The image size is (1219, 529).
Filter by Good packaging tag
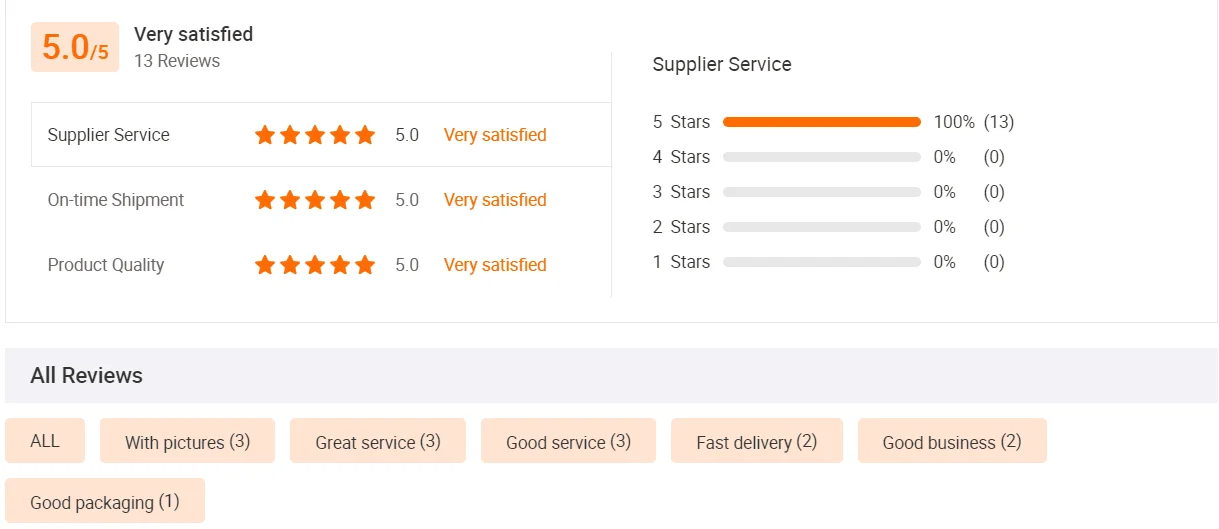coord(105,501)
